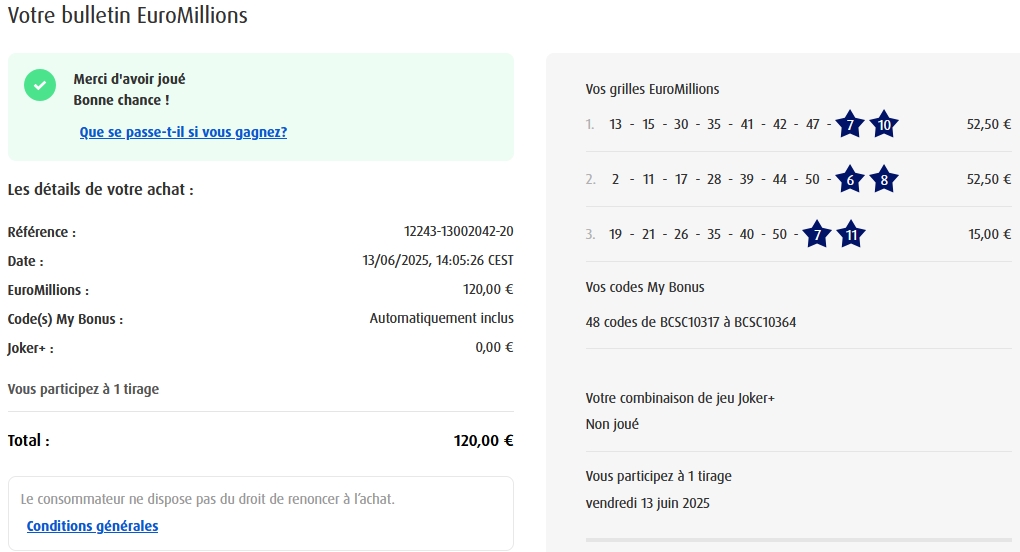The height and width of the screenshot is (552, 1020).
Task: Click star number 7 in grid 3
Action: 817,235
